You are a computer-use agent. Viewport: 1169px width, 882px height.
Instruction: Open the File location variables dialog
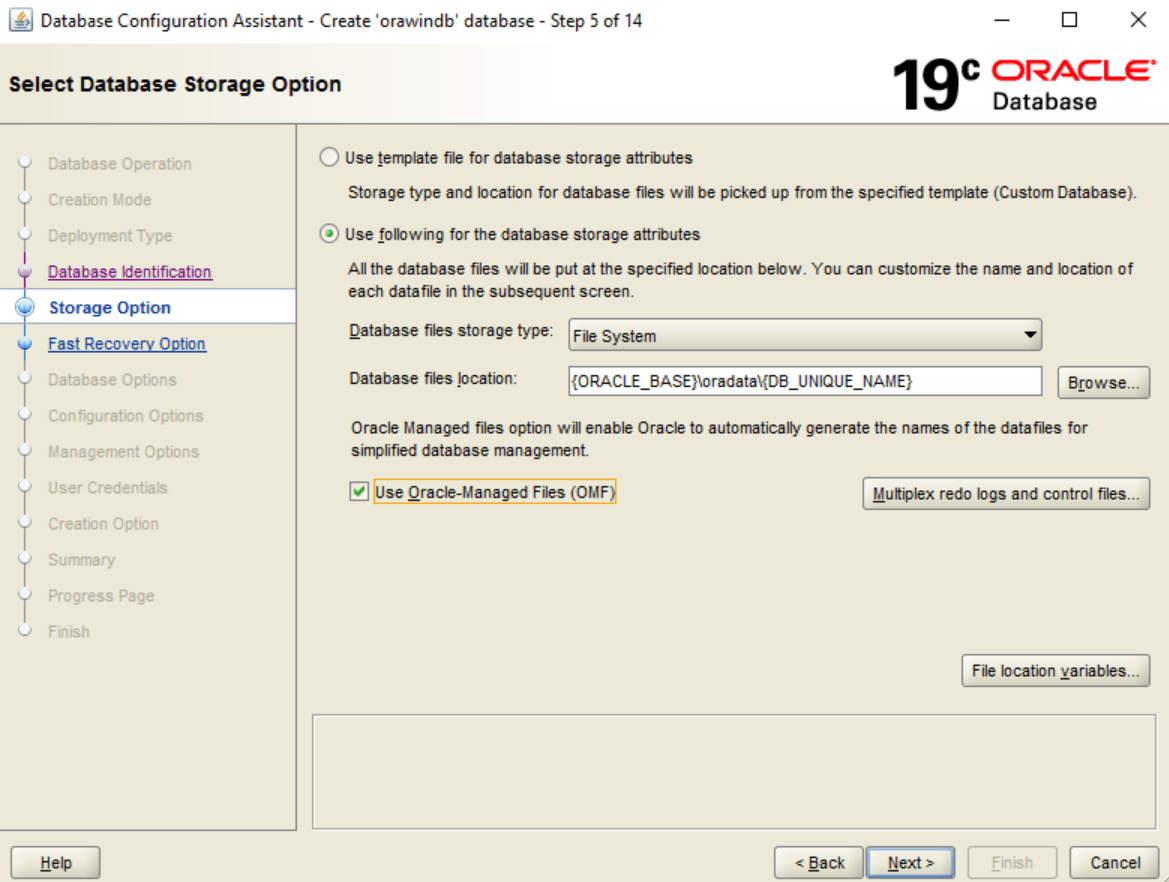(1056, 670)
